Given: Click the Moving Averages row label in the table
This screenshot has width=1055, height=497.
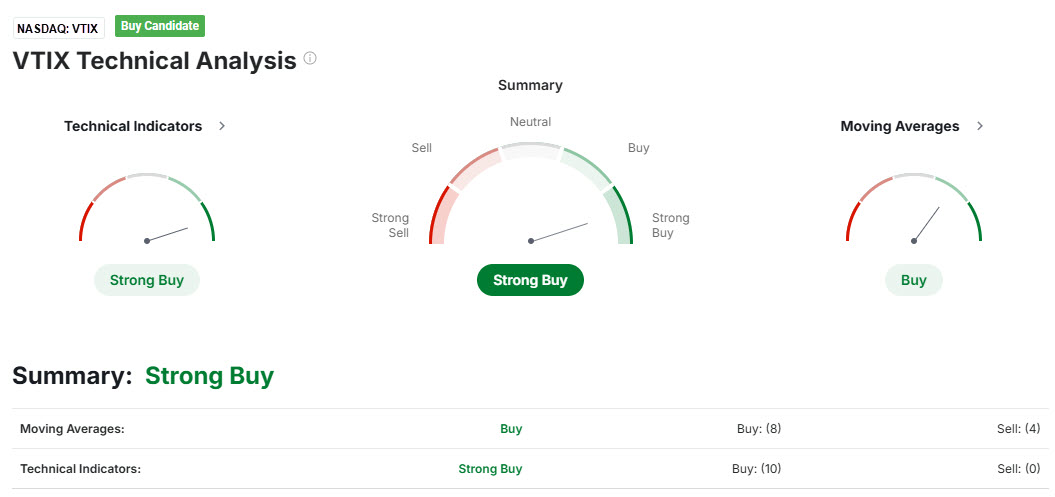Looking at the screenshot, I should tap(72, 429).
